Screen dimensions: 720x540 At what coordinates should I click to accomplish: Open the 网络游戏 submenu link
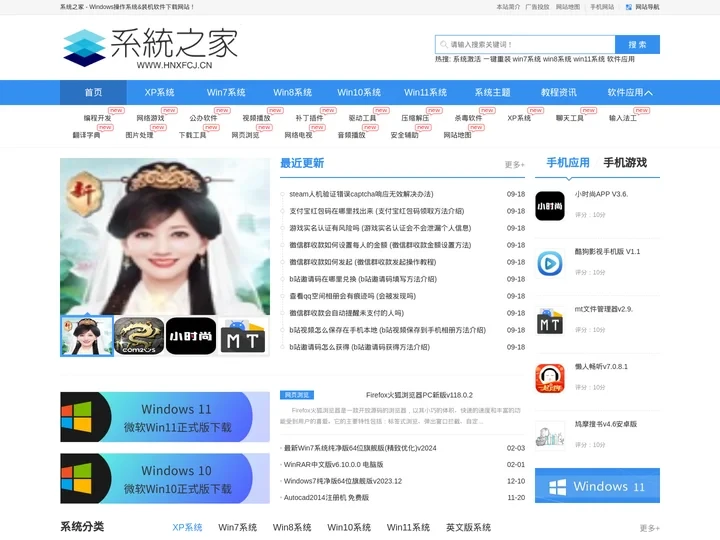coord(150,118)
